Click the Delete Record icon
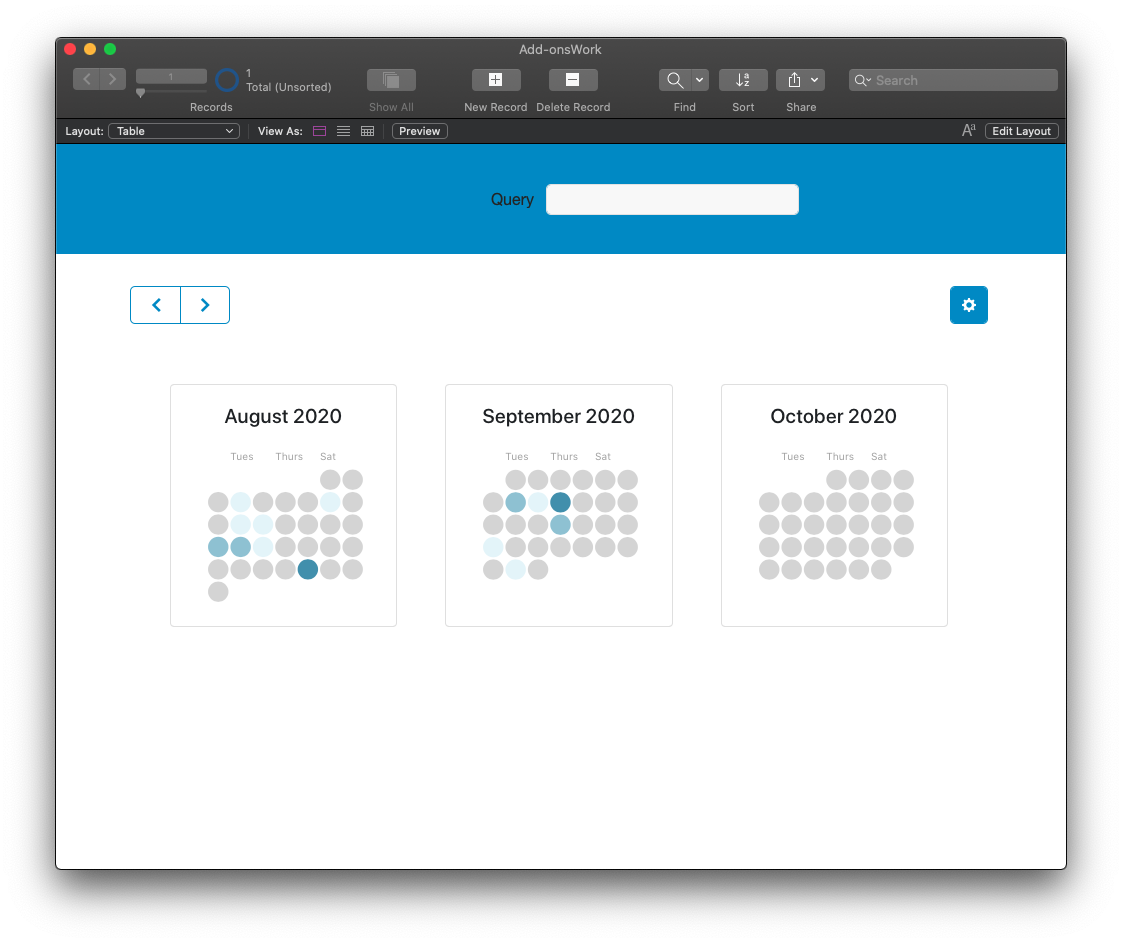Image resolution: width=1122 pixels, height=943 pixels. [x=572, y=79]
